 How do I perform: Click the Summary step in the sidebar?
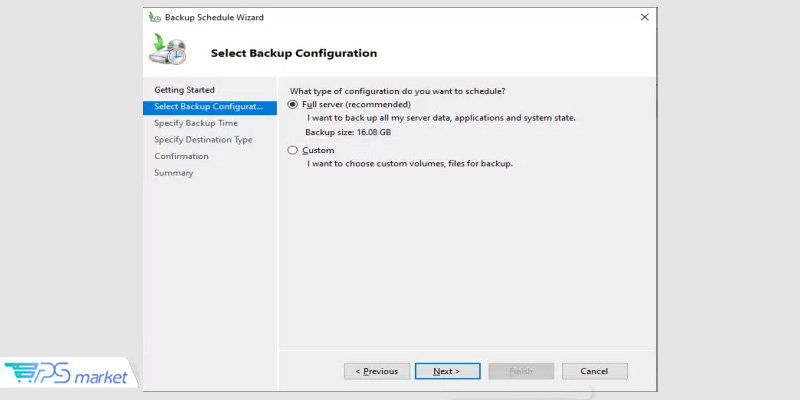pyautogui.click(x=173, y=173)
